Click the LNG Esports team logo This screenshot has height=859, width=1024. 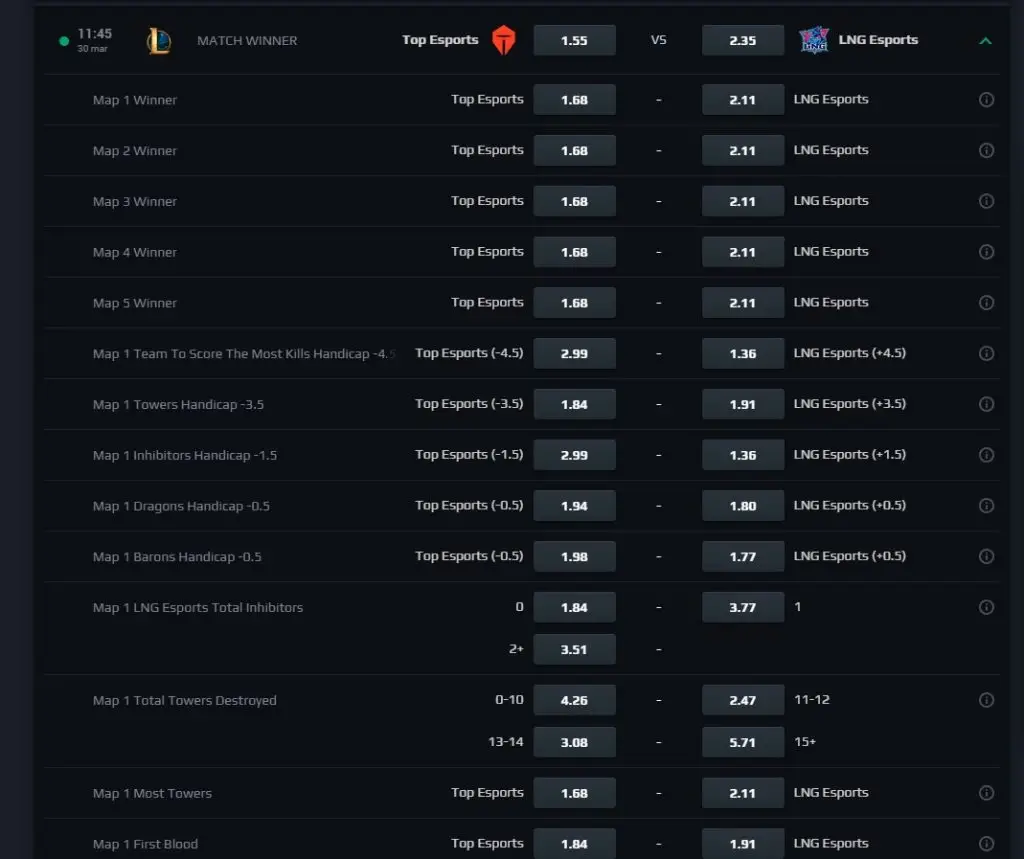coord(814,41)
